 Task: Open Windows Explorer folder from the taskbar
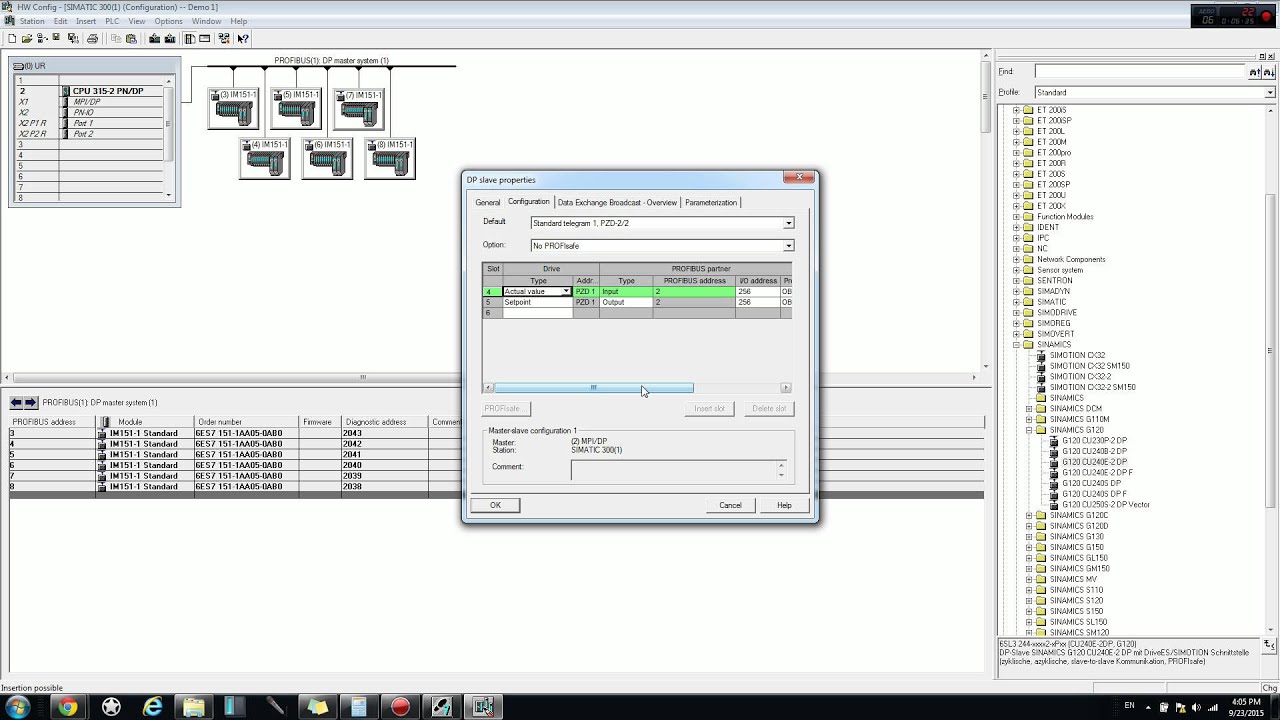(x=194, y=707)
